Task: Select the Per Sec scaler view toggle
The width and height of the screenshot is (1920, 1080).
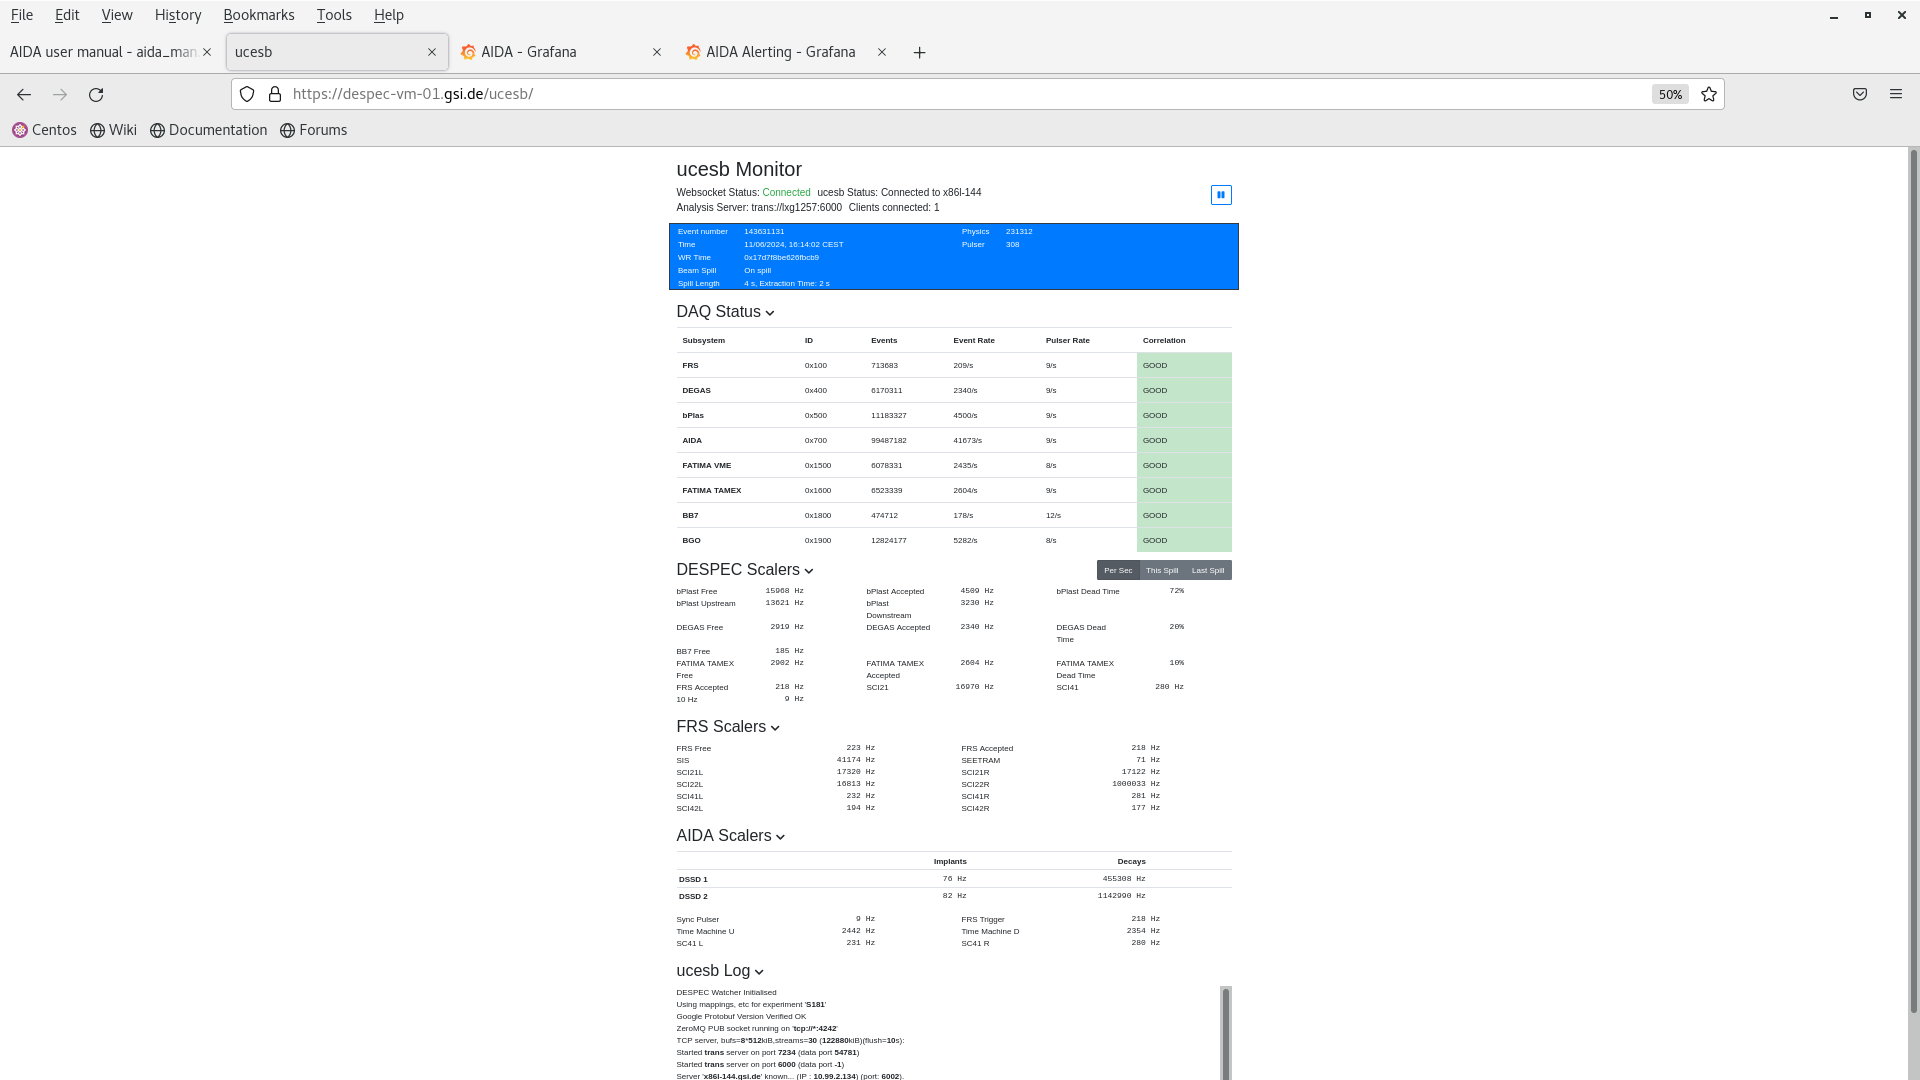Action: (x=1116, y=570)
